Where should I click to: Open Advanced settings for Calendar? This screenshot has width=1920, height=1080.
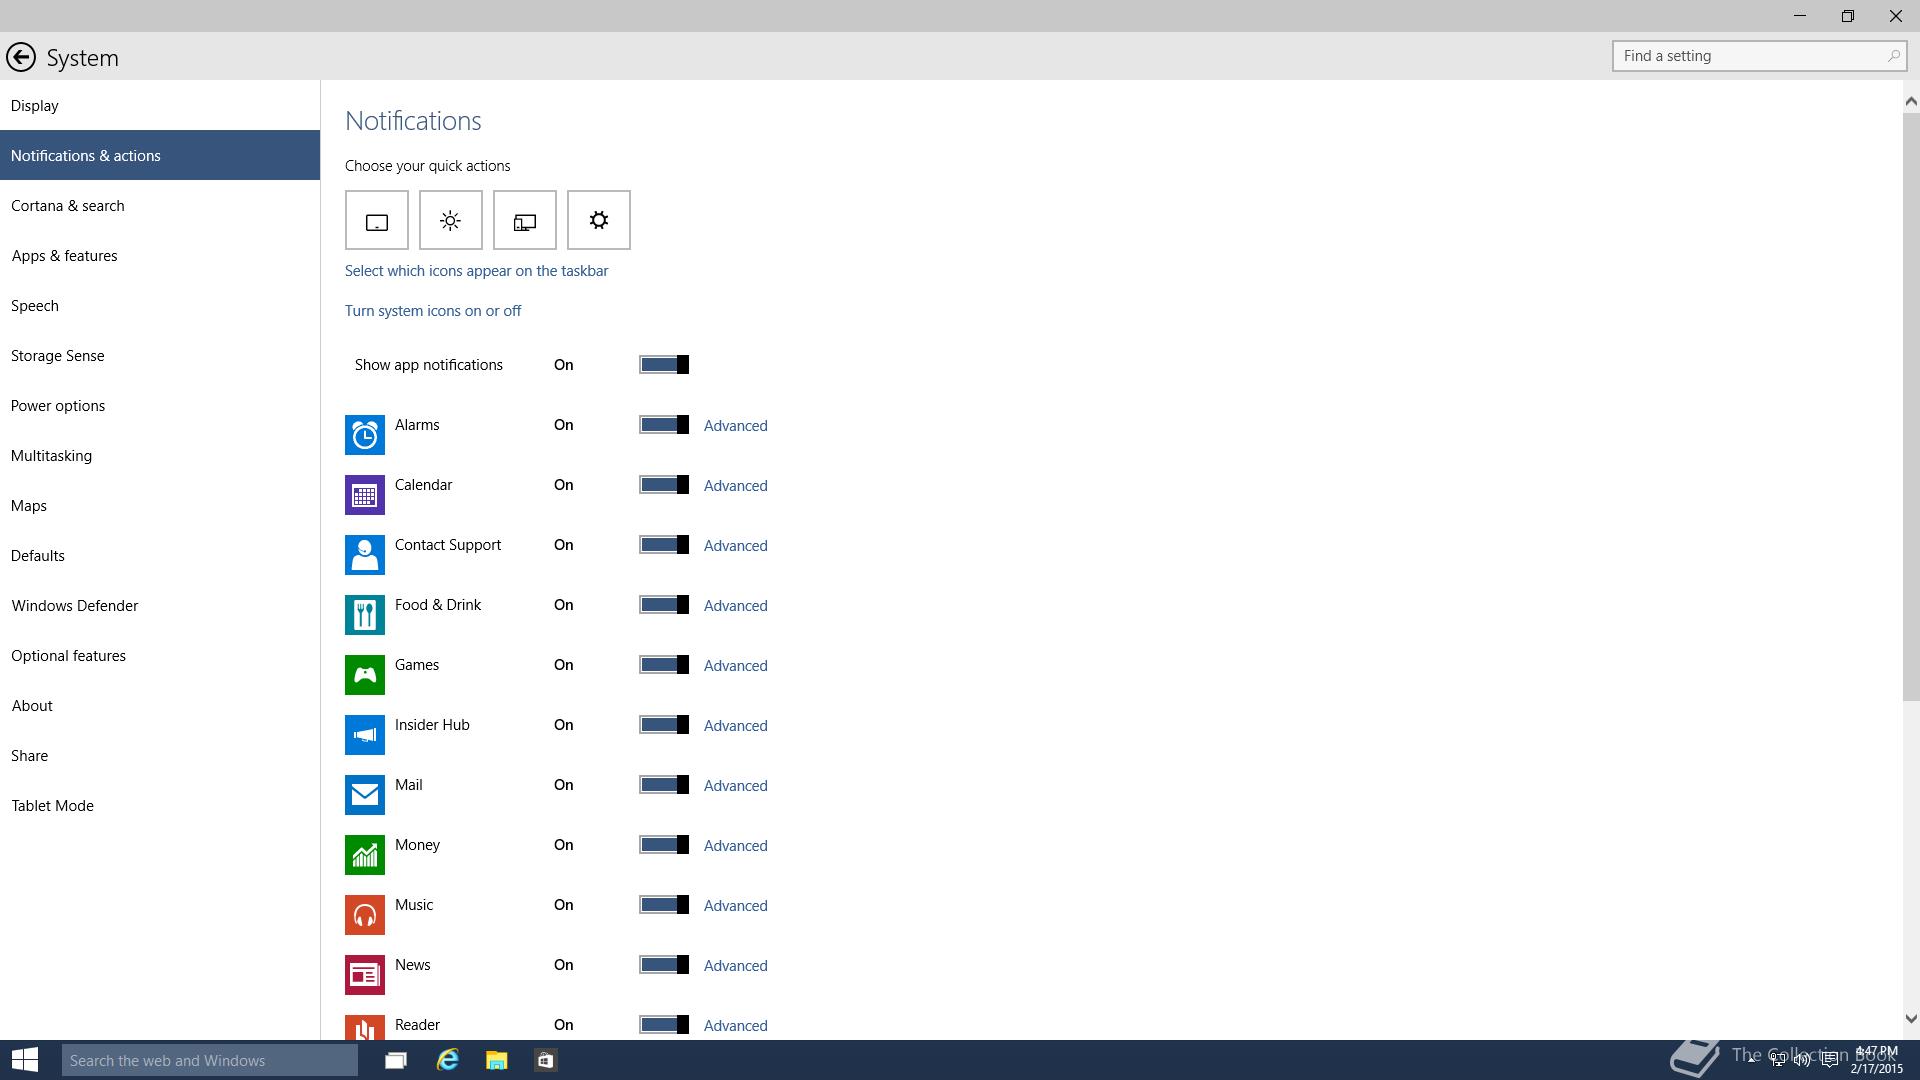point(736,486)
